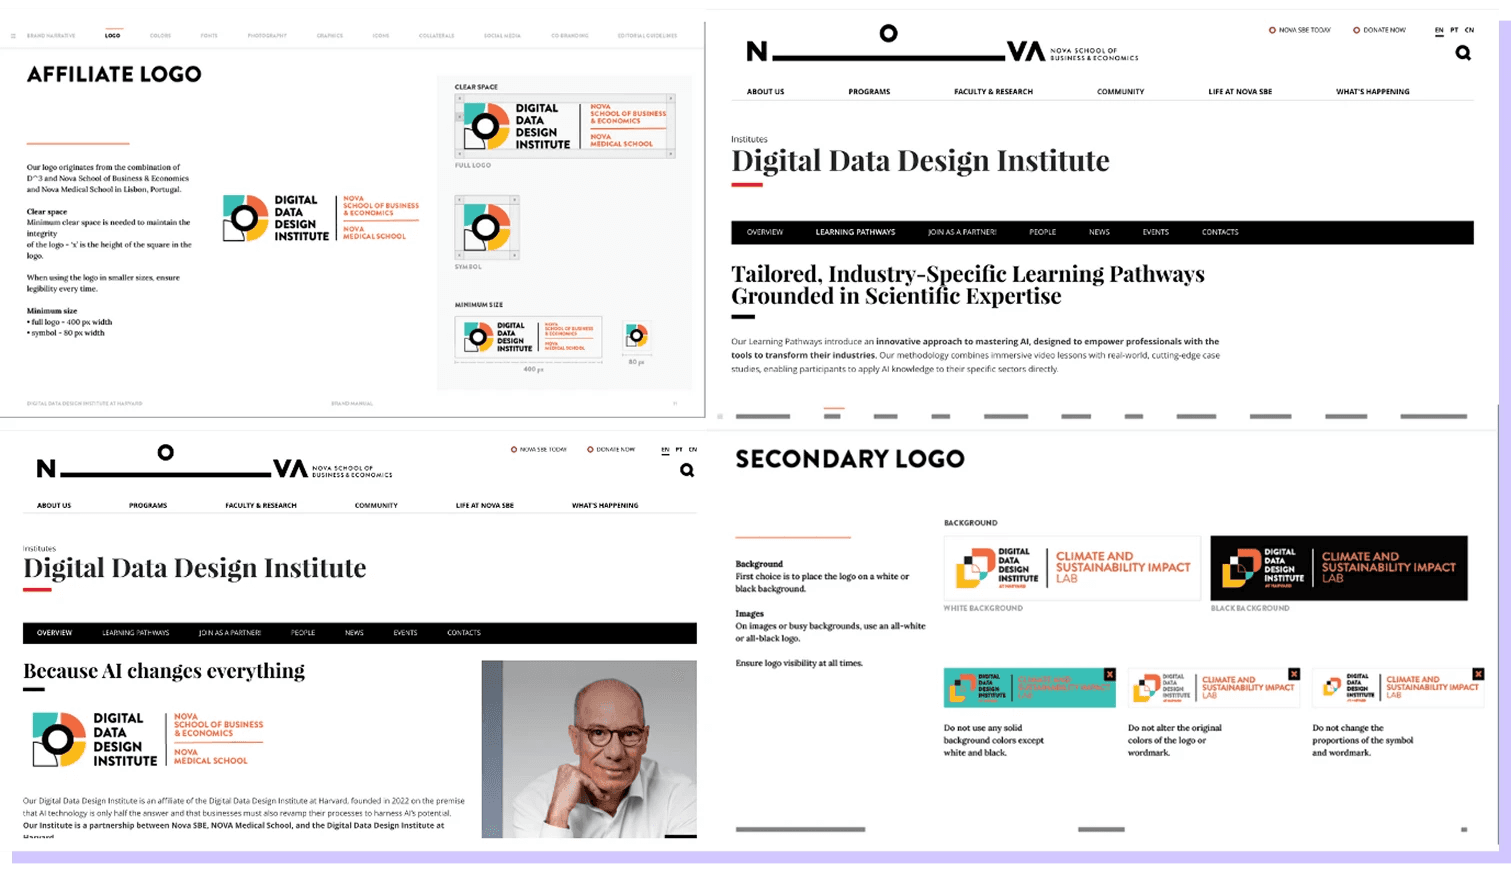Viewport: 1511px width, 872px height.
Task: Open the hamburger menu in the brand manual
Action: [13, 36]
